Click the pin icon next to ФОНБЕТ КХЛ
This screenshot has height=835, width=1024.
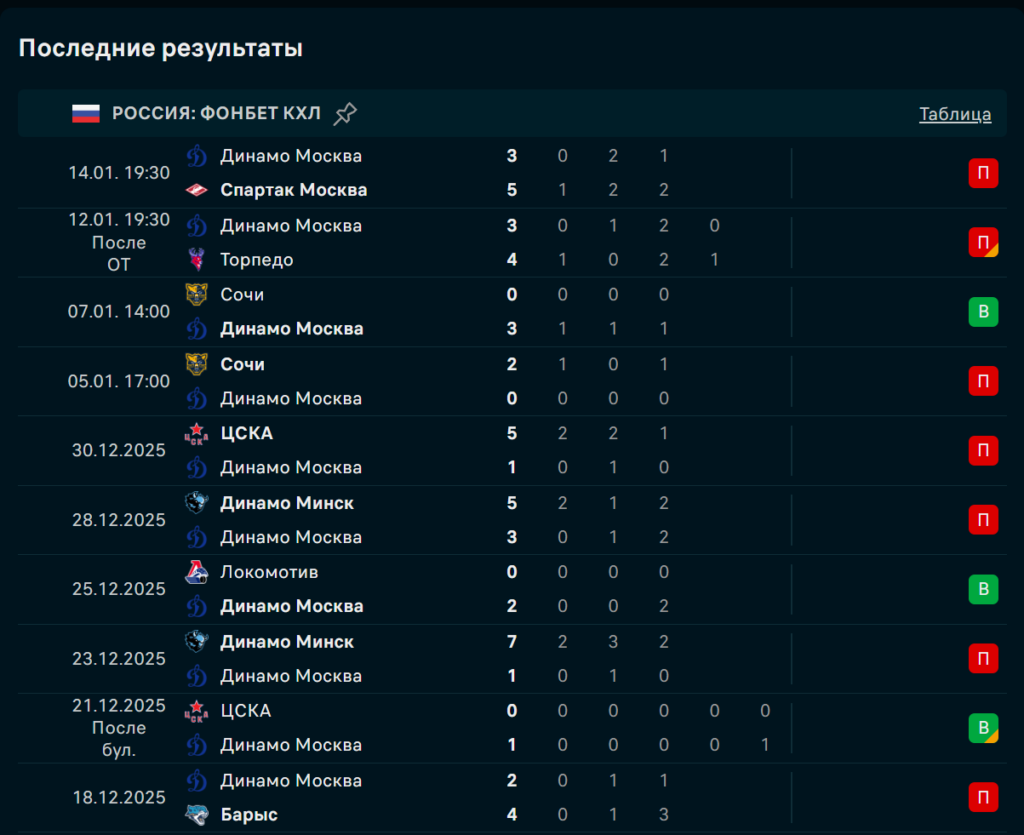click(345, 114)
